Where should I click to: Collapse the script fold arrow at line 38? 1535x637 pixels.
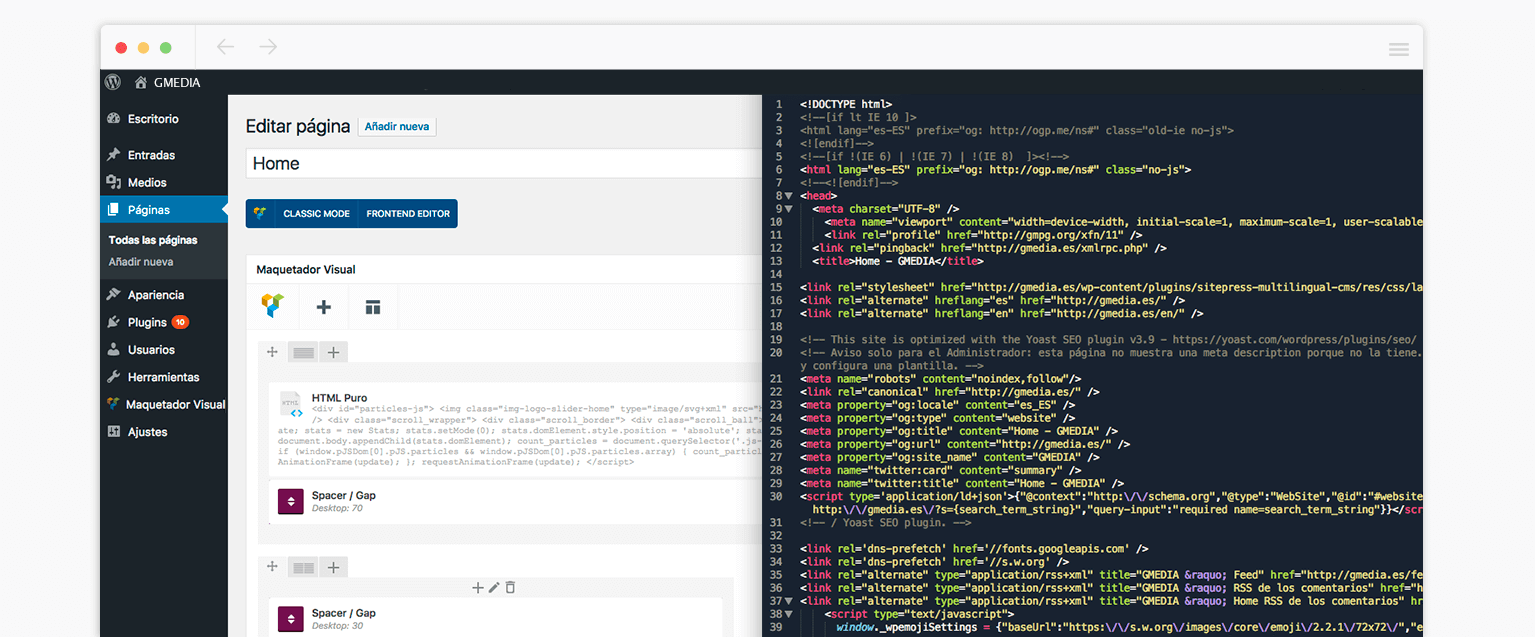(788, 614)
